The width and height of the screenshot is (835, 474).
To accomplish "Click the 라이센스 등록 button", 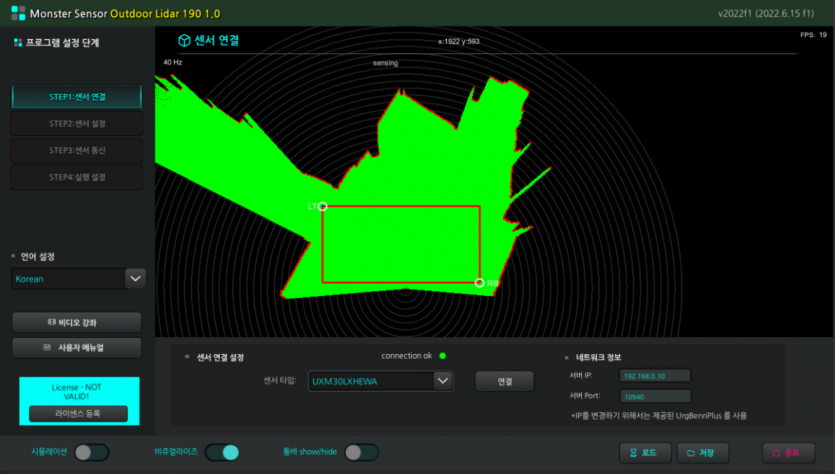I will click(78, 414).
